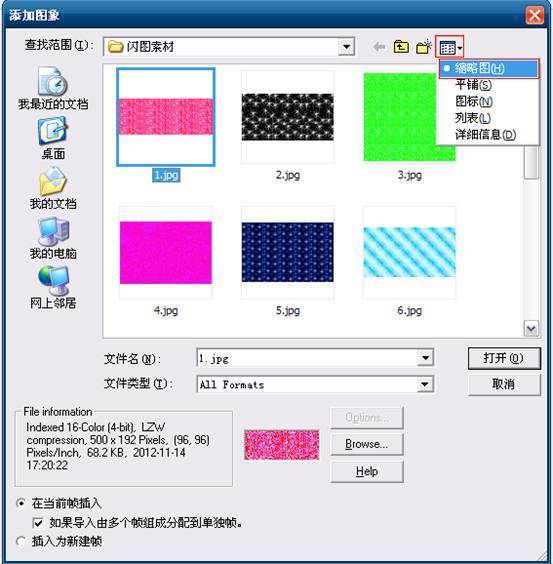553x564 pixels.
Task: Open the 我的文档 folder shortcut
Action: [x=53, y=188]
